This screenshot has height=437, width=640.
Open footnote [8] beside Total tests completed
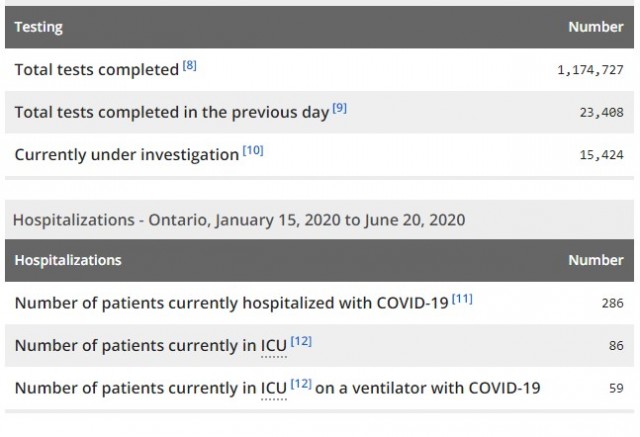point(189,65)
